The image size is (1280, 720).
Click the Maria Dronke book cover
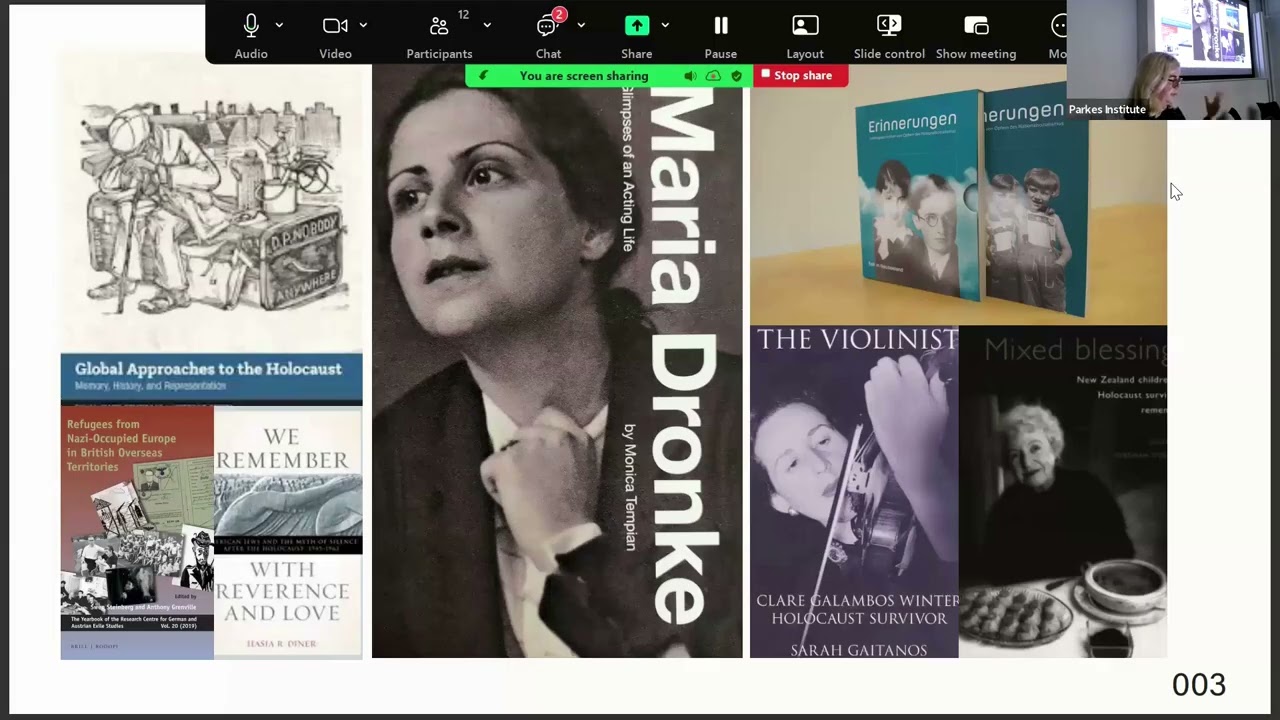[557, 361]
